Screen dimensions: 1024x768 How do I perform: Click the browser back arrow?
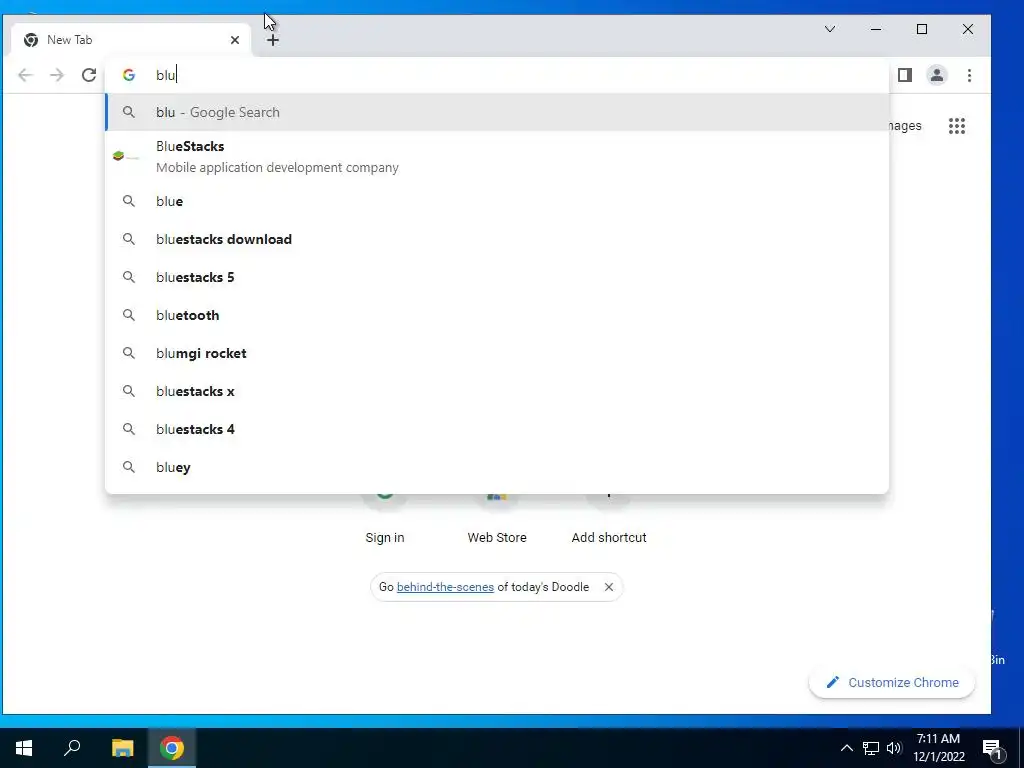point(25,75)
